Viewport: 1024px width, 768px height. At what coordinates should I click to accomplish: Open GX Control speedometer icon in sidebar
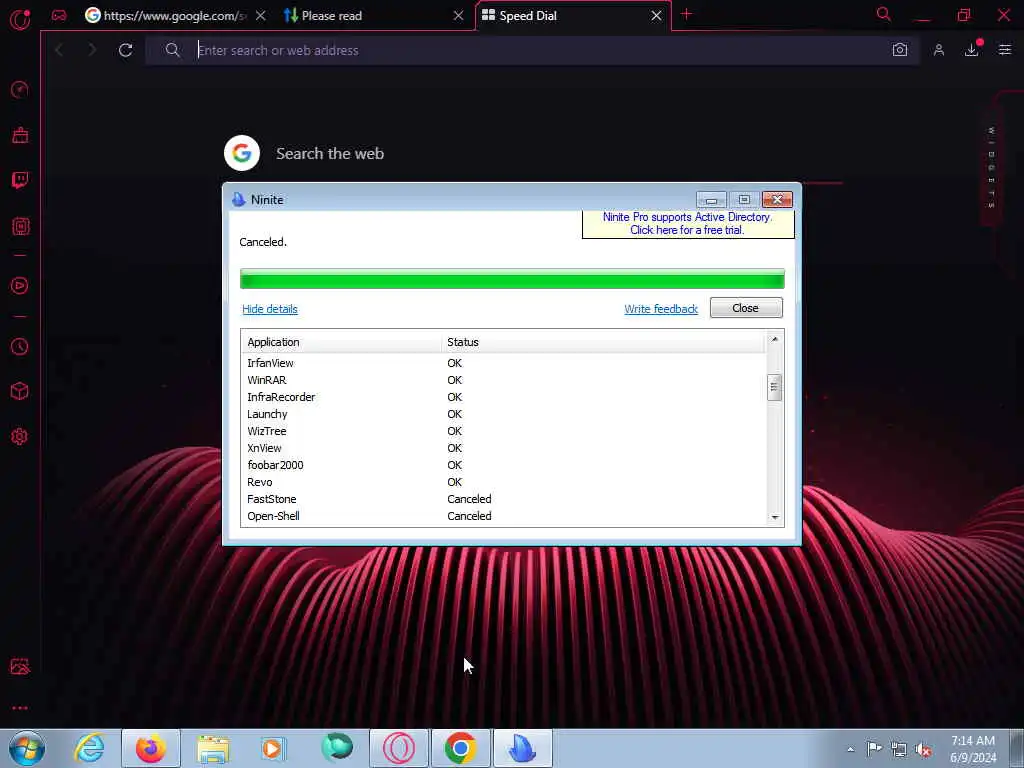[x=20, y=89]
